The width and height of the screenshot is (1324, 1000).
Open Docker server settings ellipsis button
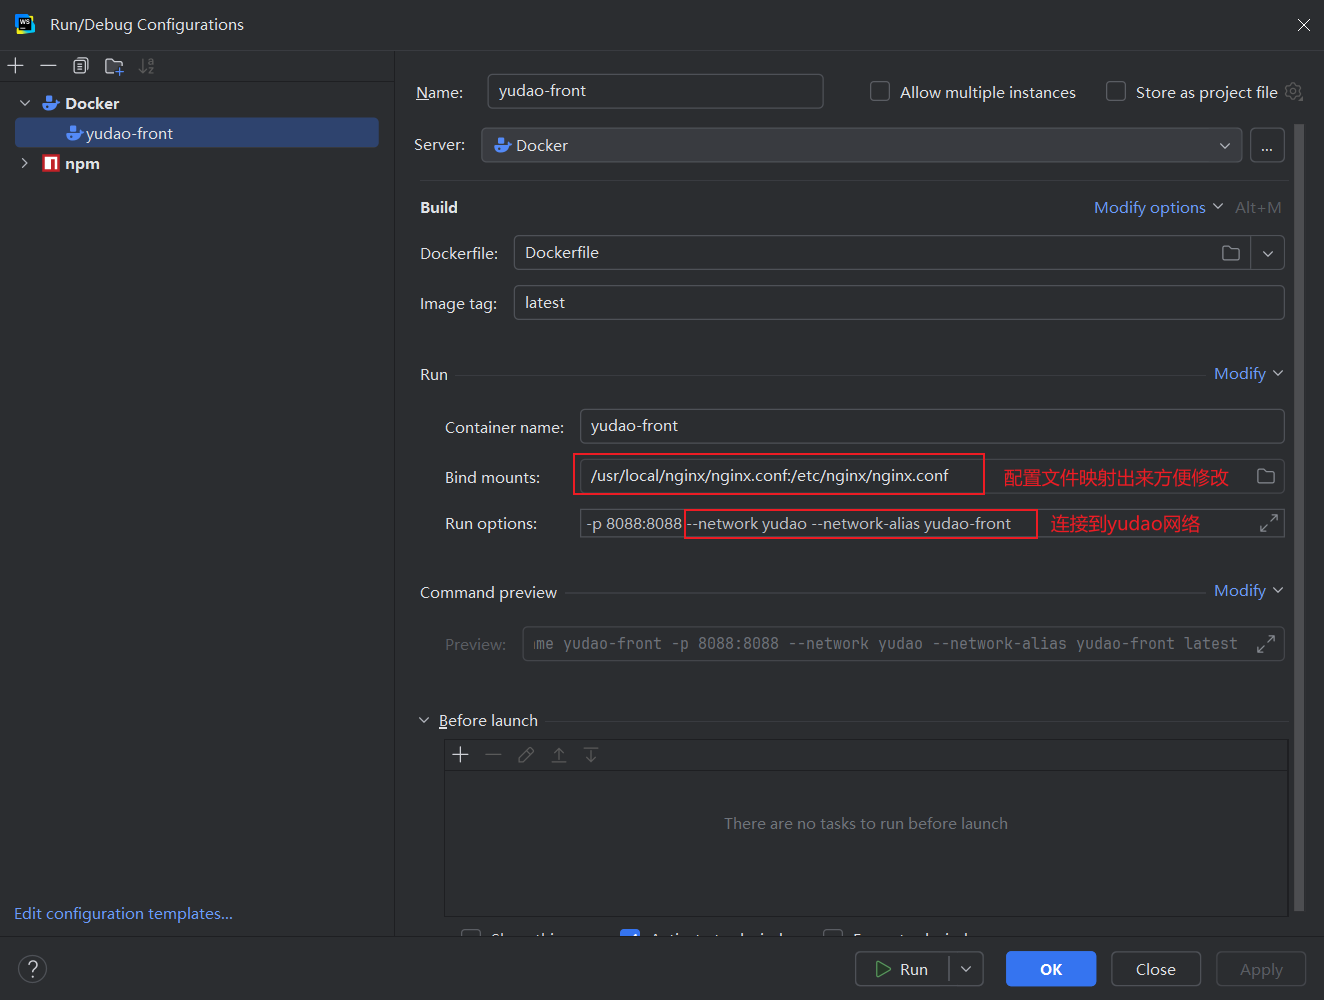pyautogui.click(x=1267, y=145)
